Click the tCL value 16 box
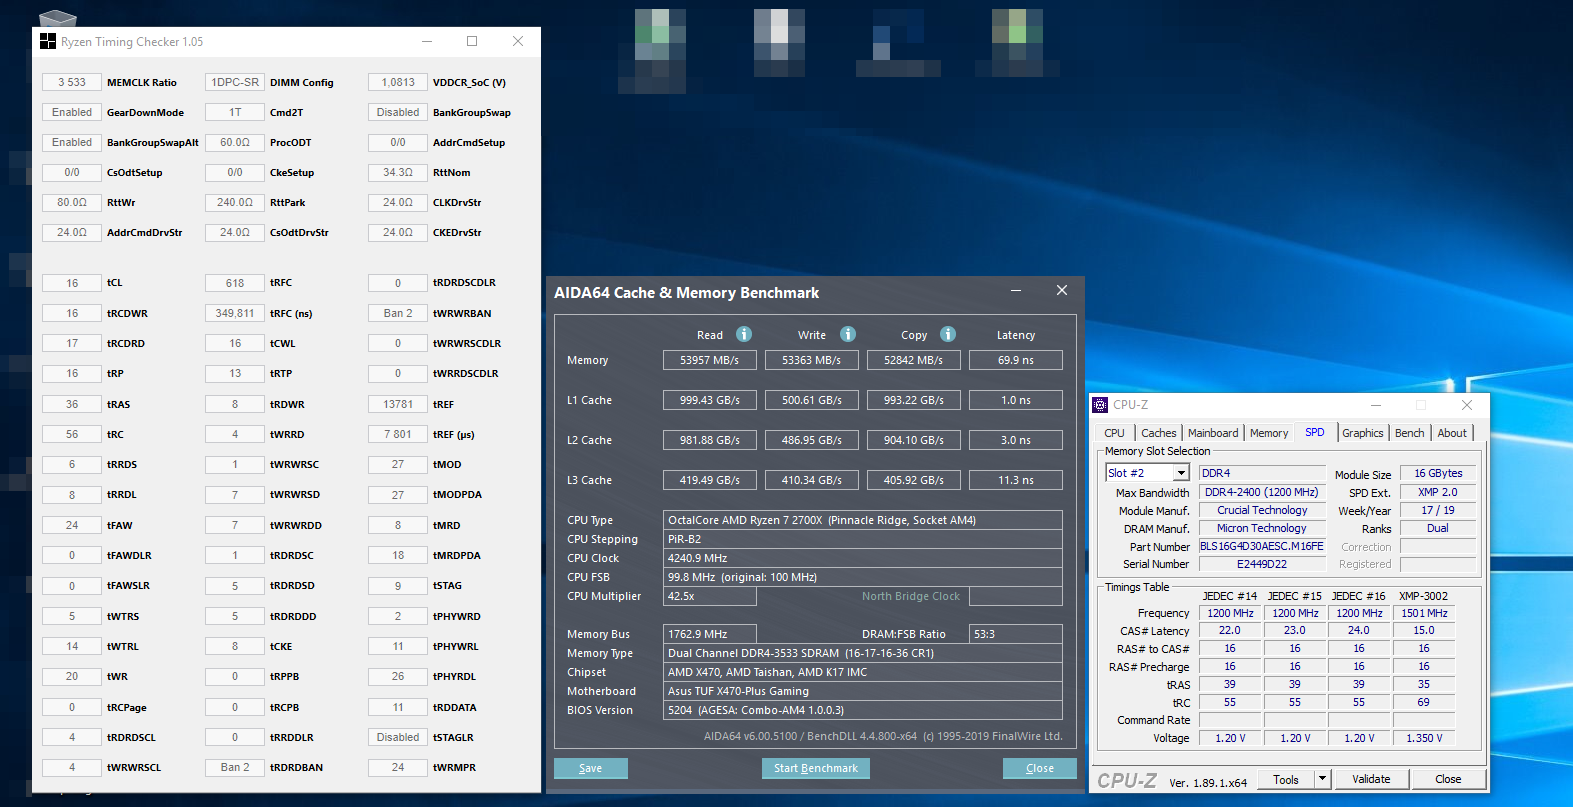The height and width of the screenshot is (807, 1573). click(x=72, y=283)
